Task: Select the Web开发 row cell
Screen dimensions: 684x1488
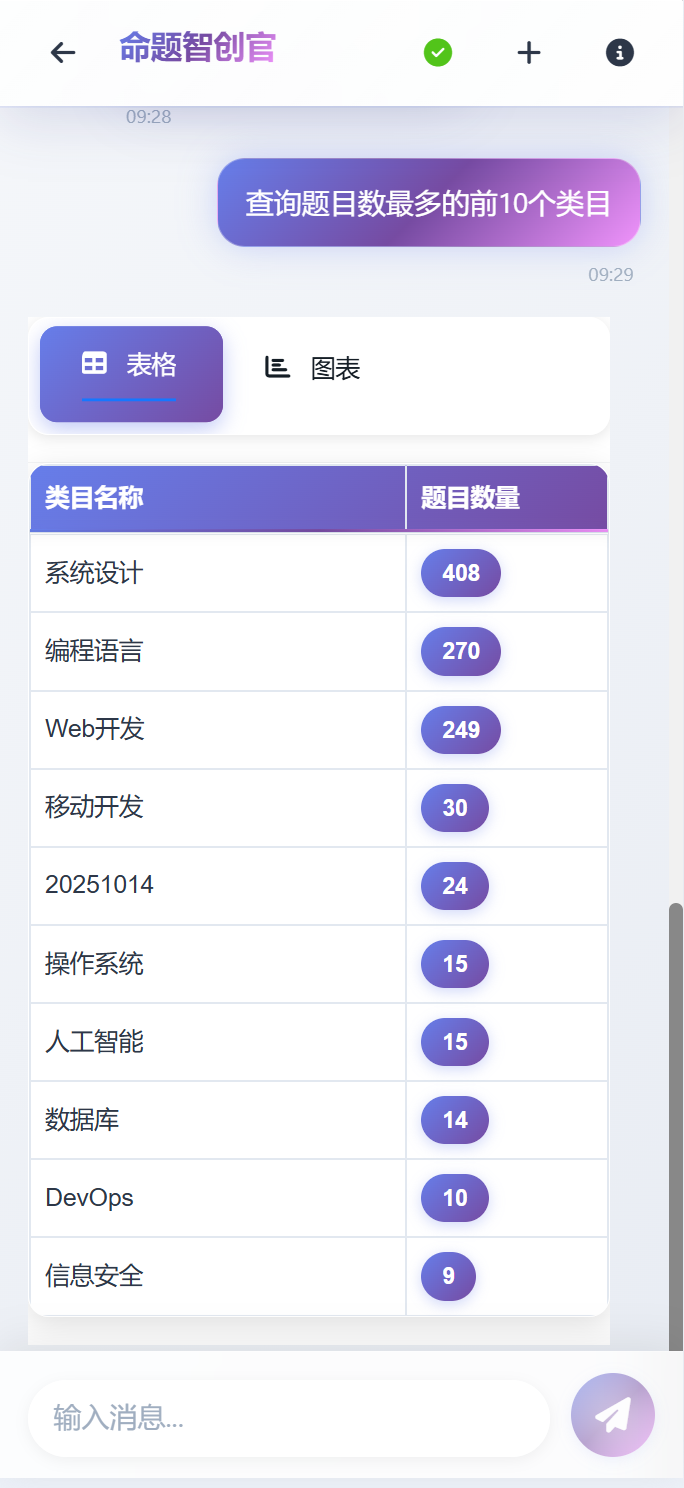Action: 218,729
